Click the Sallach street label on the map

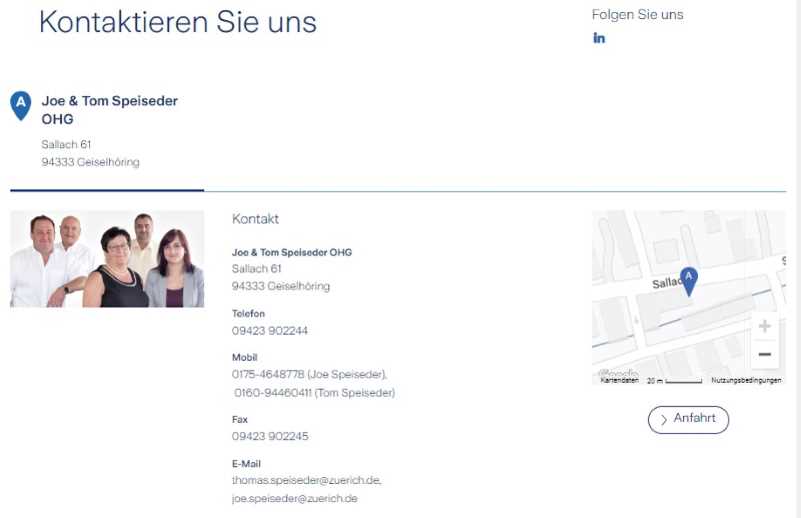point(667,283)
